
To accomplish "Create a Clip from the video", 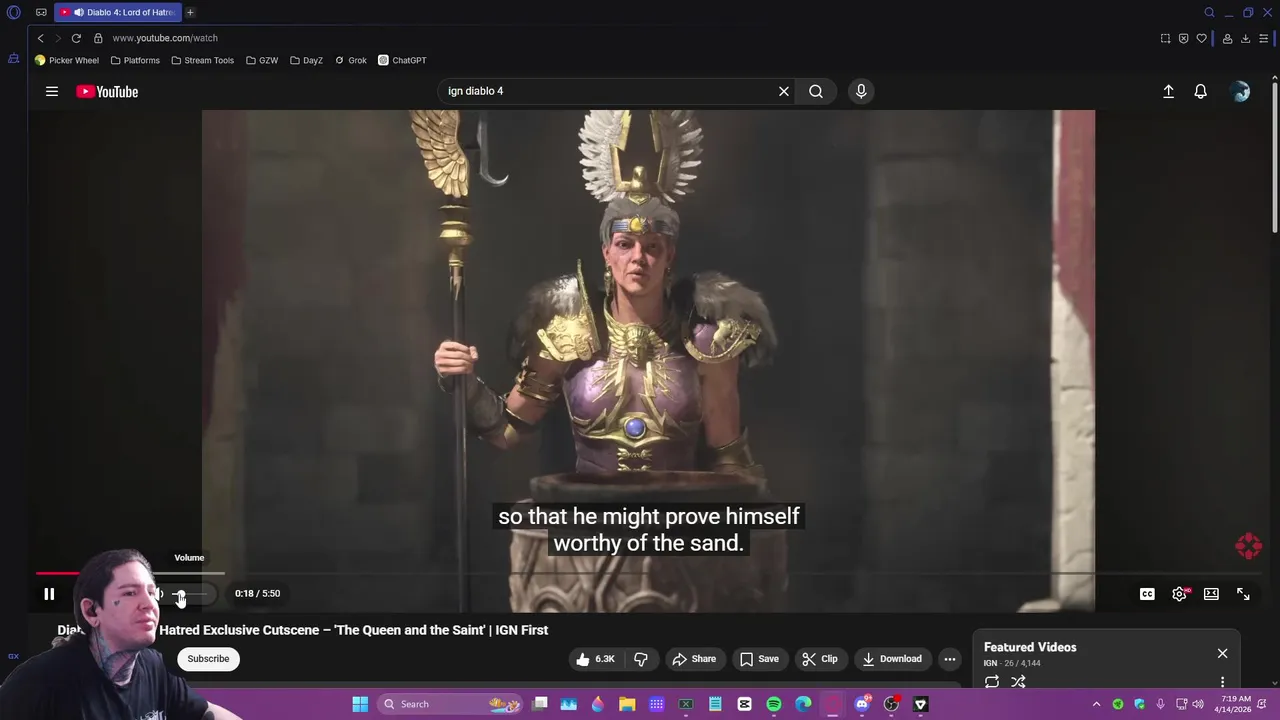I will click(820, 659).
